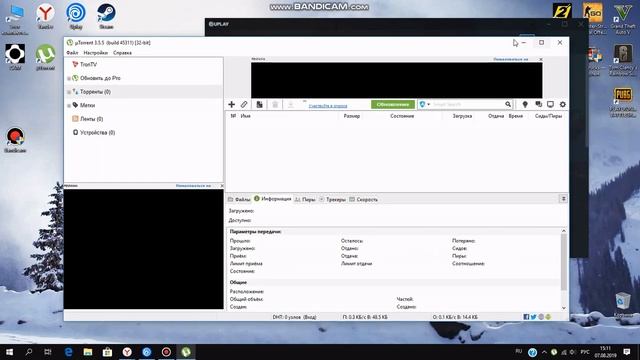Open the search provider shield dropdown

(424, 104)
